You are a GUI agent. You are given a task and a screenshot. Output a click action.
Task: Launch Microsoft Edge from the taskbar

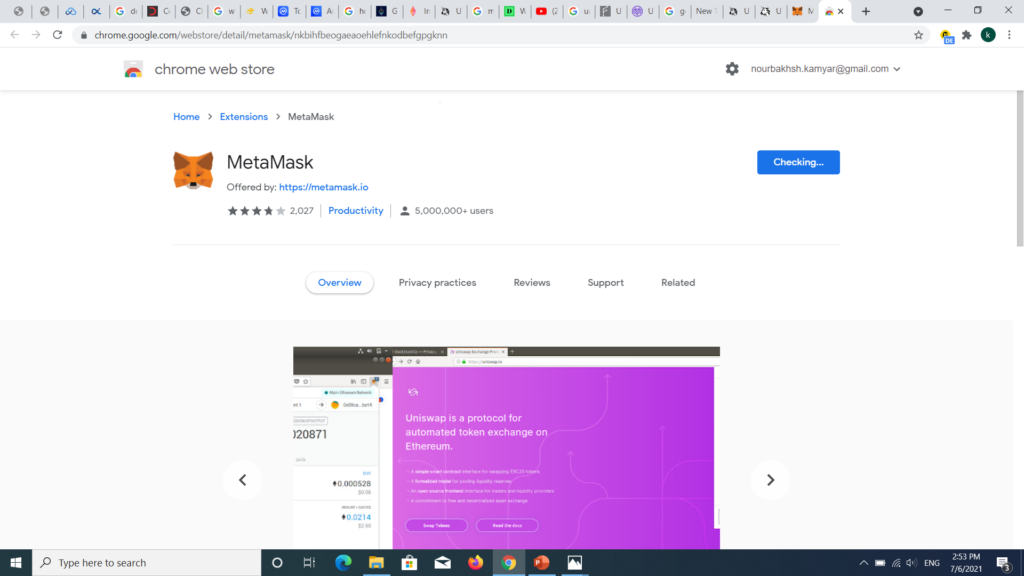[x=343, y=562]
